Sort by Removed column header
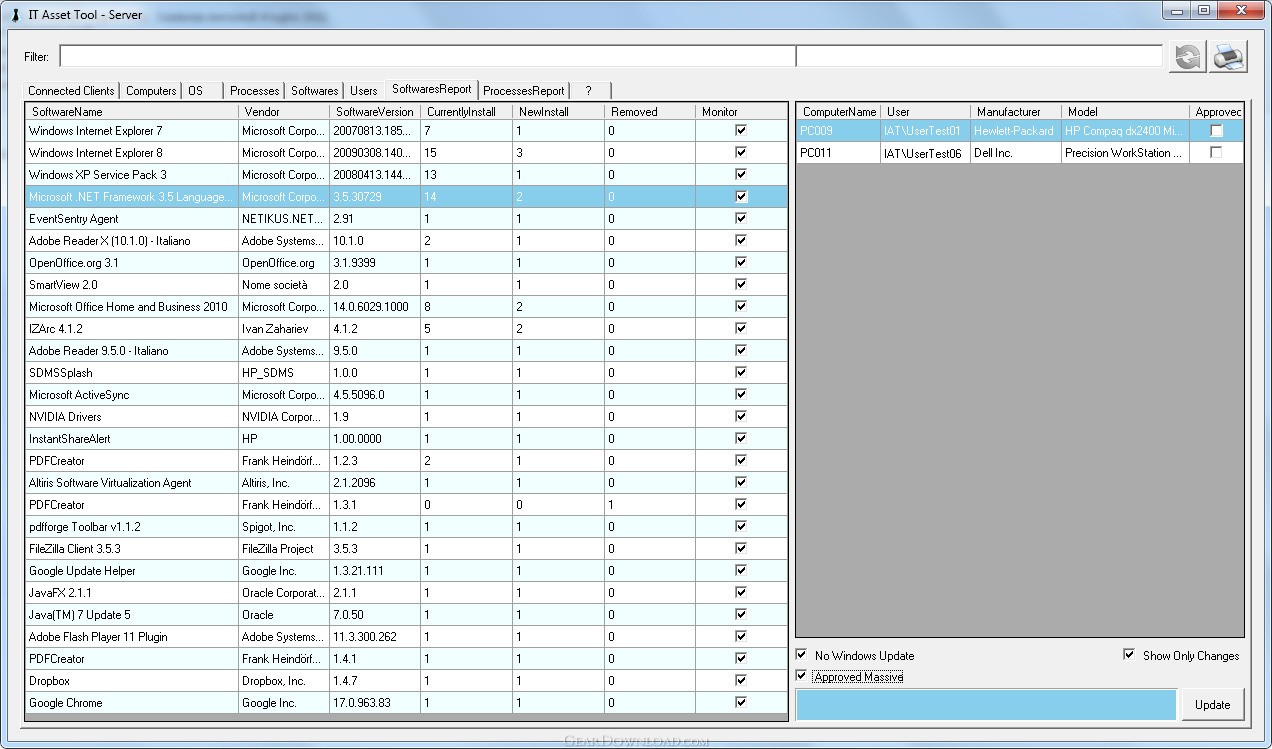1272x749 pixels. pyautogui.click(x=650, y=112)
